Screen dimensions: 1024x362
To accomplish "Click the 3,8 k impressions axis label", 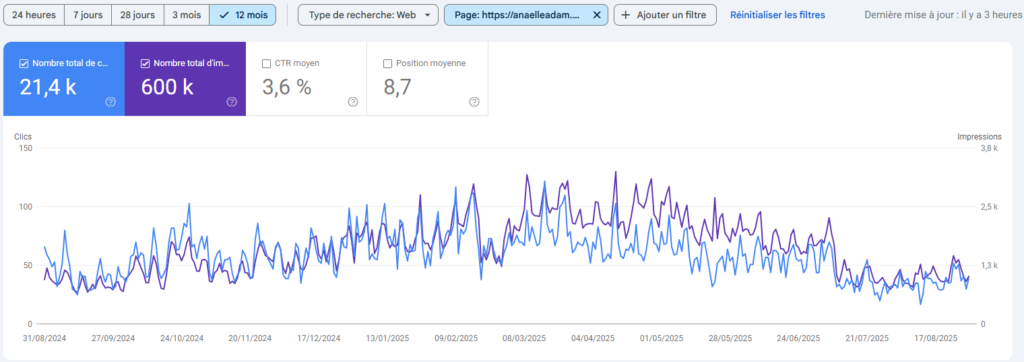I will pyautogui.click(x=990, y=149).
